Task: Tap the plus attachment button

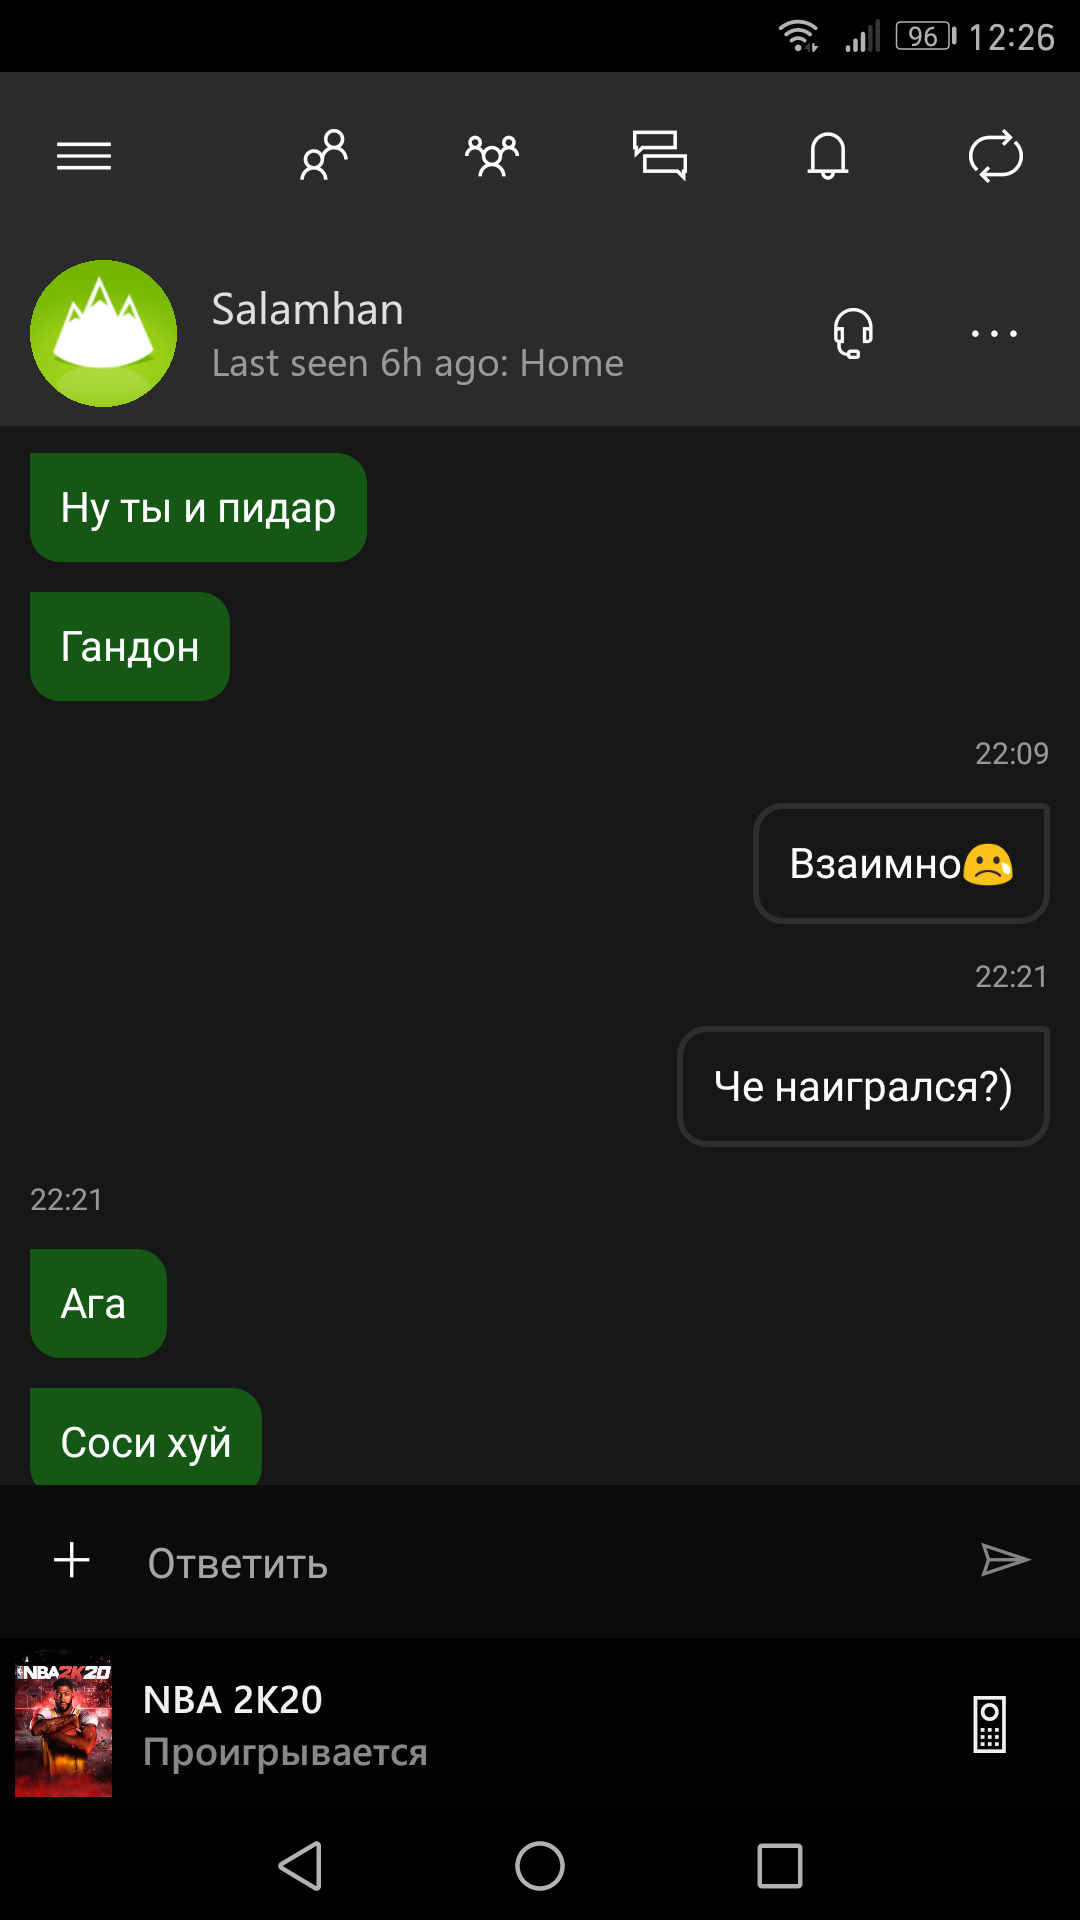Action: point(72,1560)
